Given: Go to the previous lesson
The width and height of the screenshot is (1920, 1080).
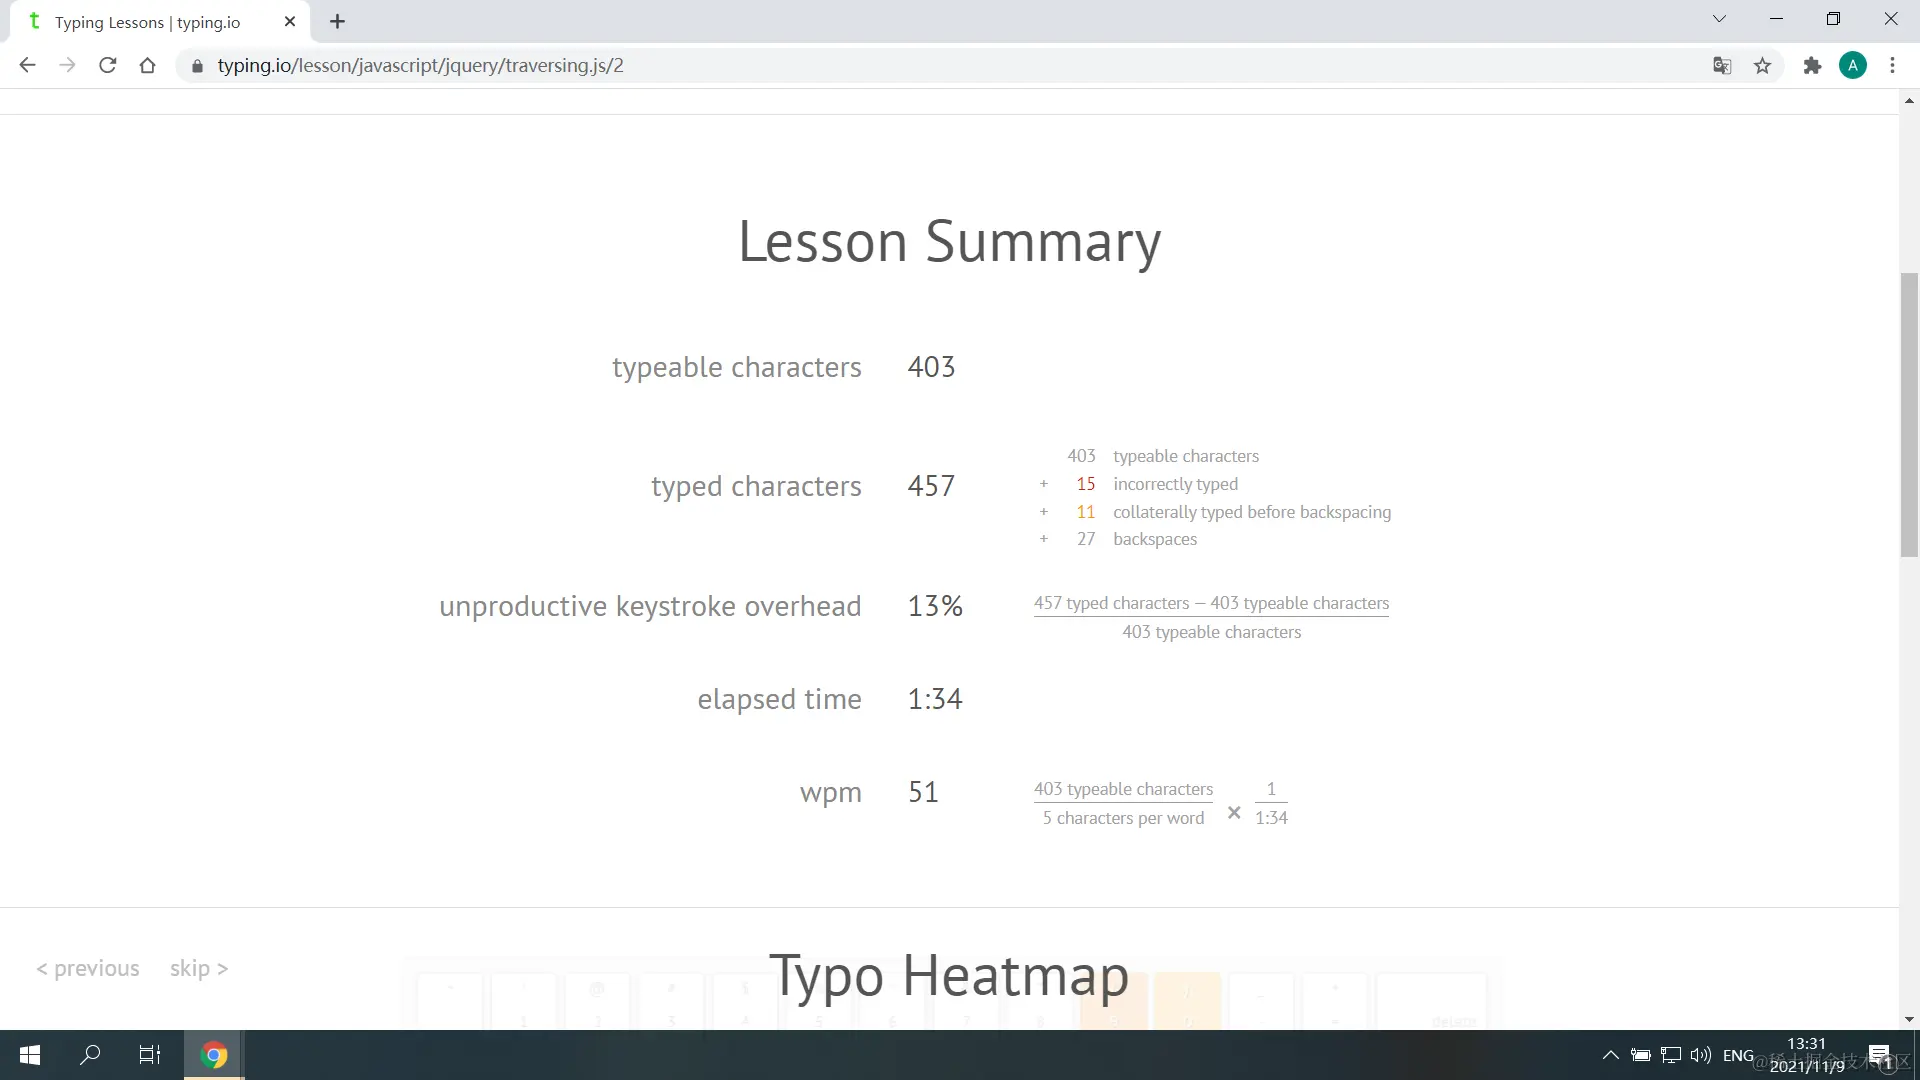Looking at the screenshot, I should (x=88, y=968).
